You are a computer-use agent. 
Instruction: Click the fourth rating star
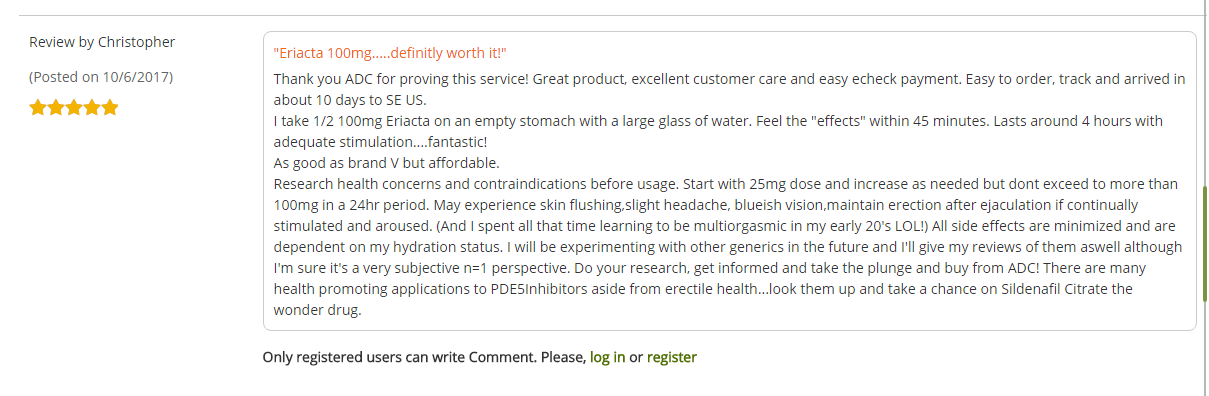pos(92,108)
